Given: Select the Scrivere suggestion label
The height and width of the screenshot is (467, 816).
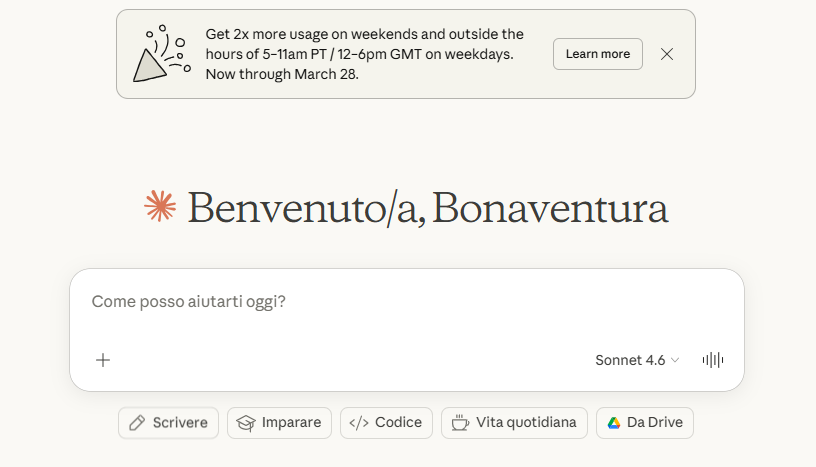Looking at the screenshot, I should click(180, 423).
